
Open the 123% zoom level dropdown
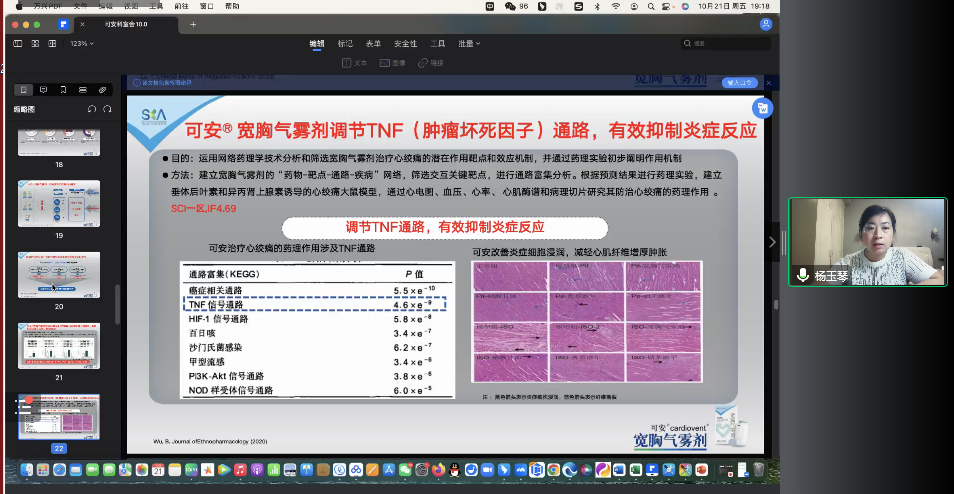82,44
